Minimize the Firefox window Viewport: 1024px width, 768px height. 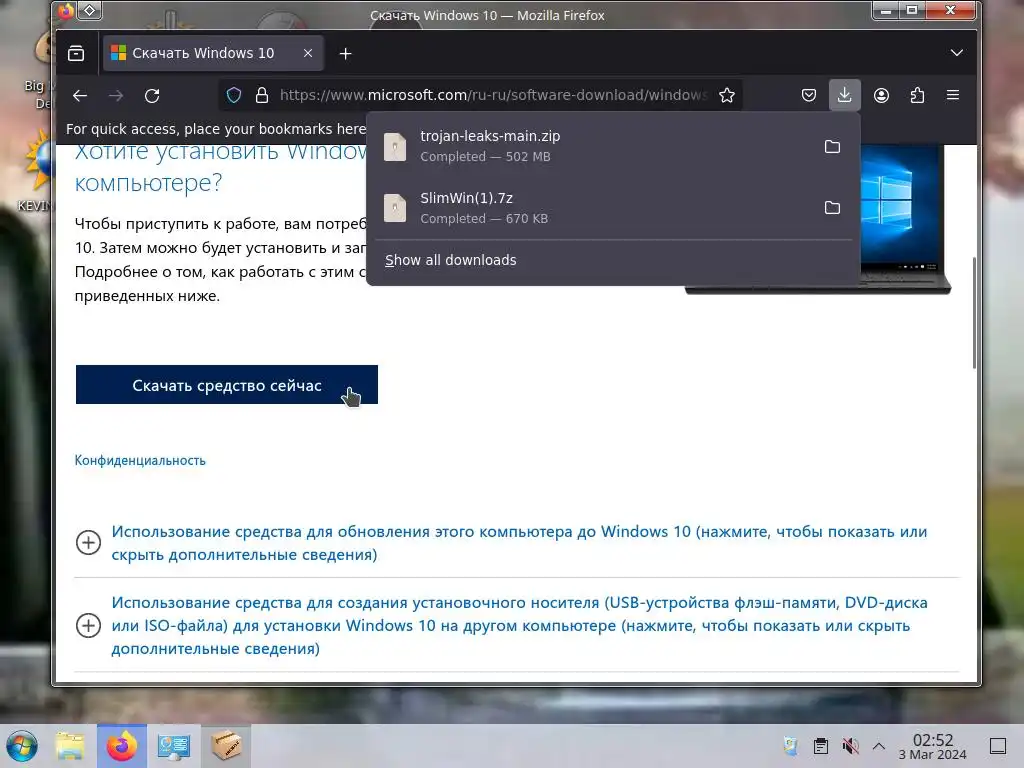886,10
